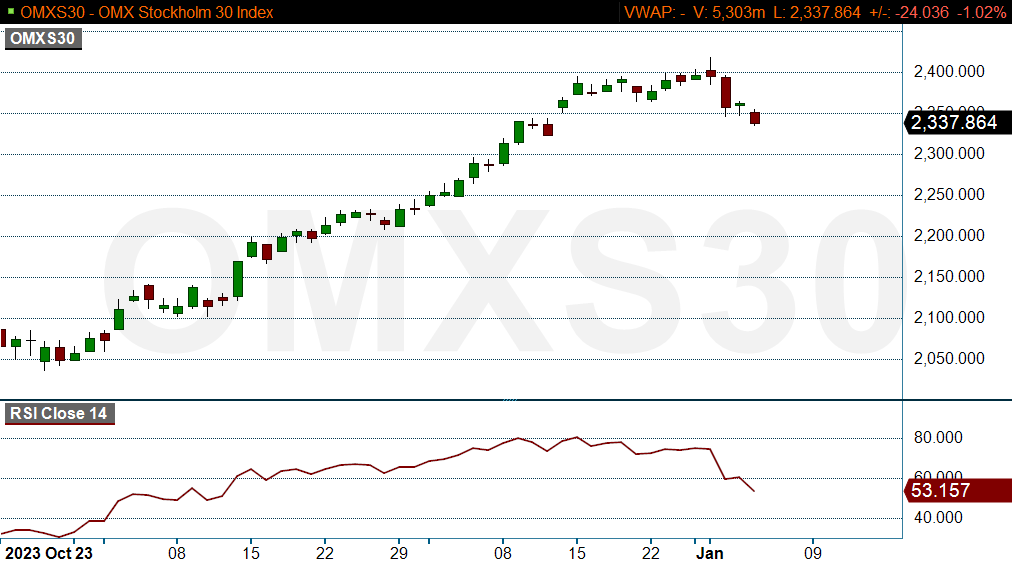
Task: Click the end point of RSI line
Action: (x=754, y=491)
